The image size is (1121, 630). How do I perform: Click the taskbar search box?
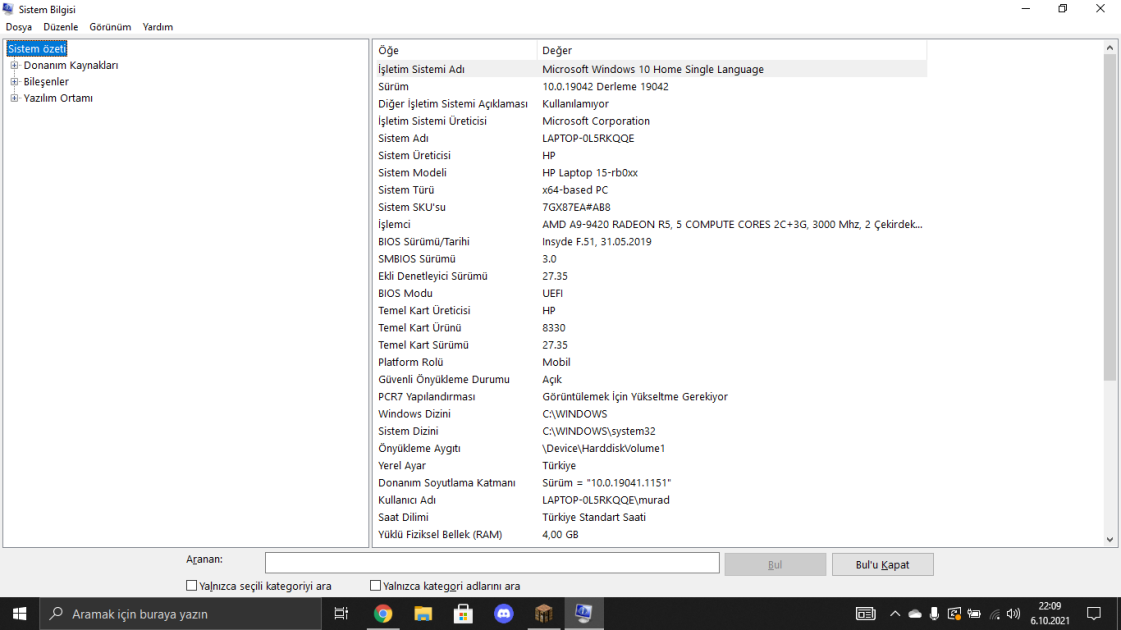180,614
